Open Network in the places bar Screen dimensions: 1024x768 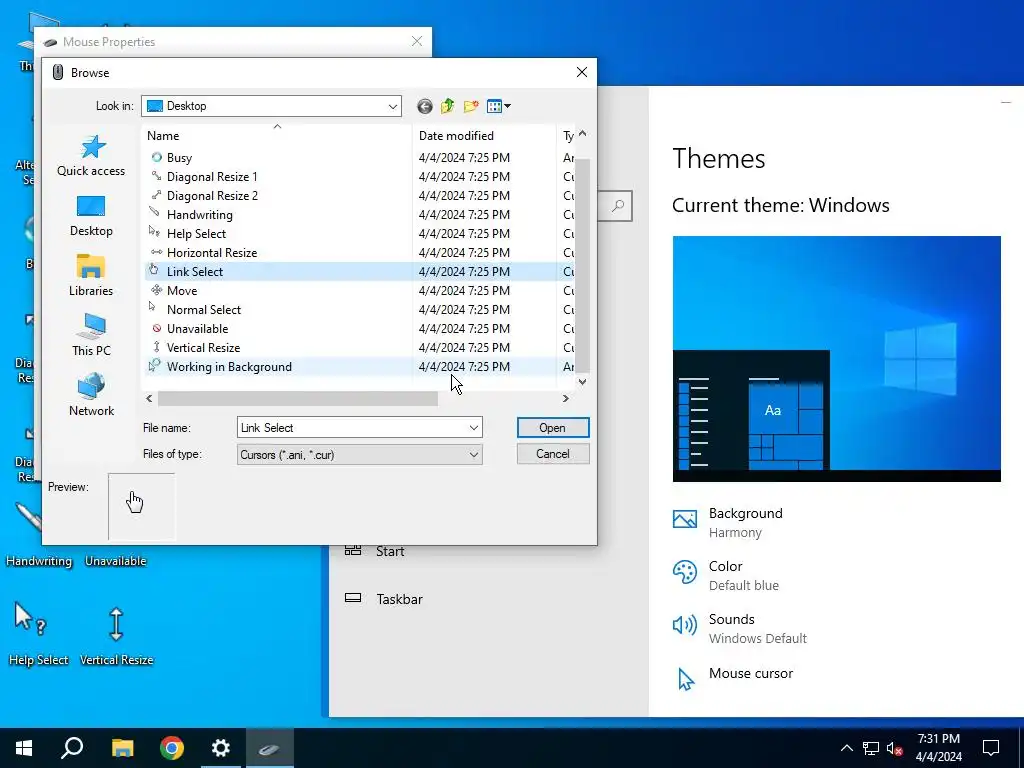[x=91, y=396]
